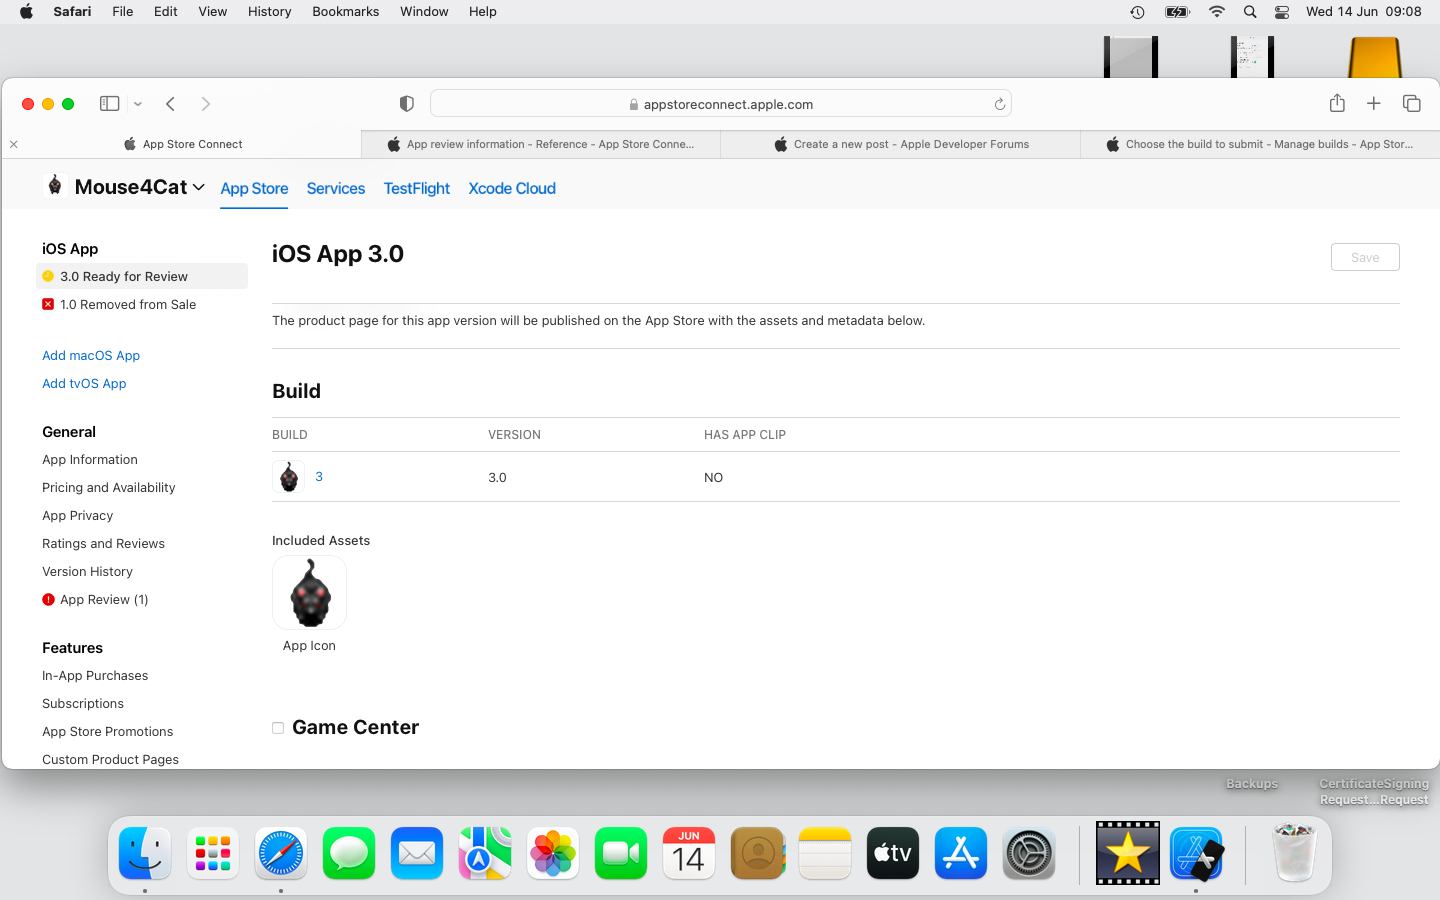Open Spotlight search icon
The height and width of the screenshot is (900, 1440).
[x=1250, y=12]
